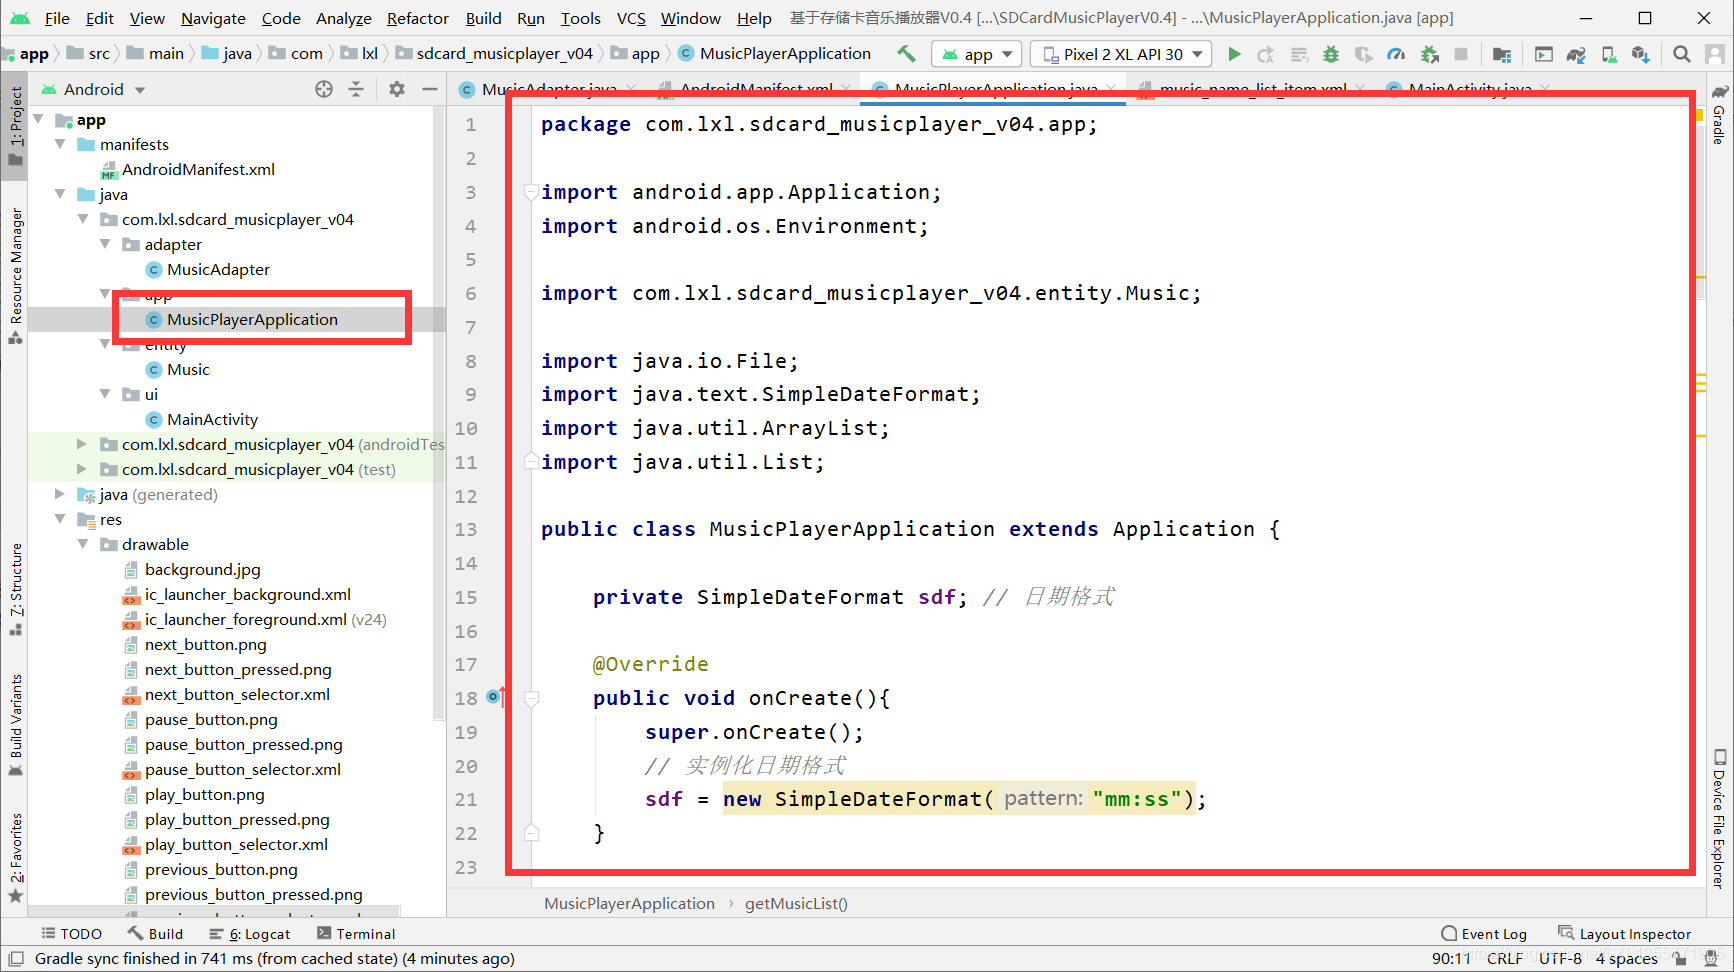Collapse the manifests folder
Image resolution: width=1734 pixels, height=972 pixels.
click(x=60, y=144)
